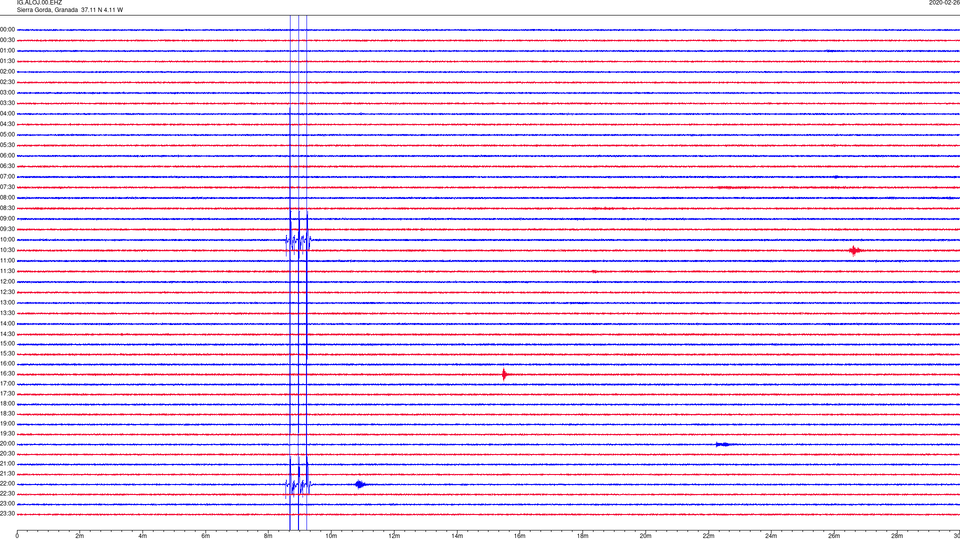Click the calibration pulses on the 10:00 trace
960x540 pixels.
click(298, 240)
